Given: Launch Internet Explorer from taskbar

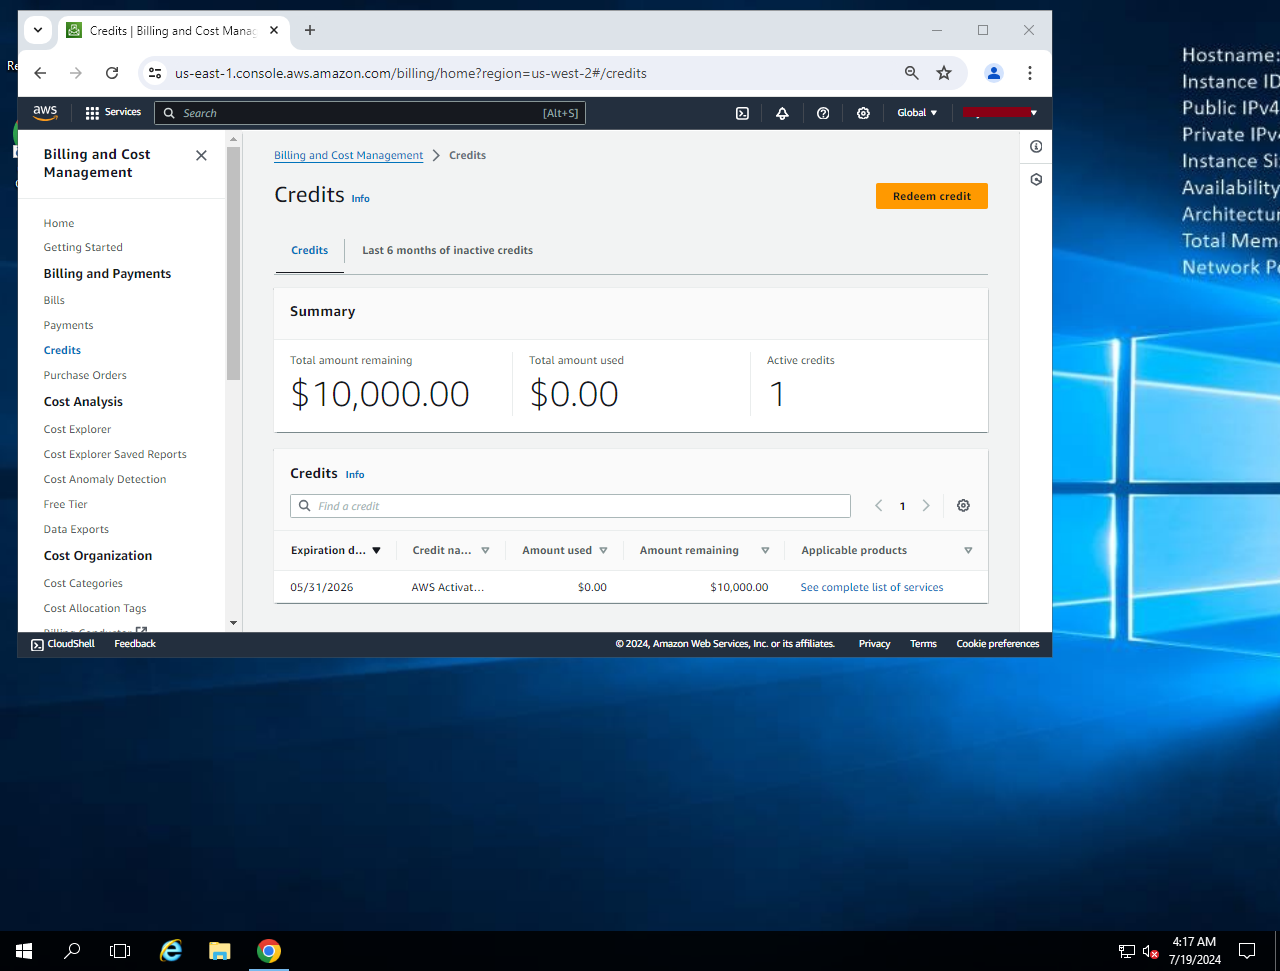Looking at the screenshot, I should coord(171,951).
